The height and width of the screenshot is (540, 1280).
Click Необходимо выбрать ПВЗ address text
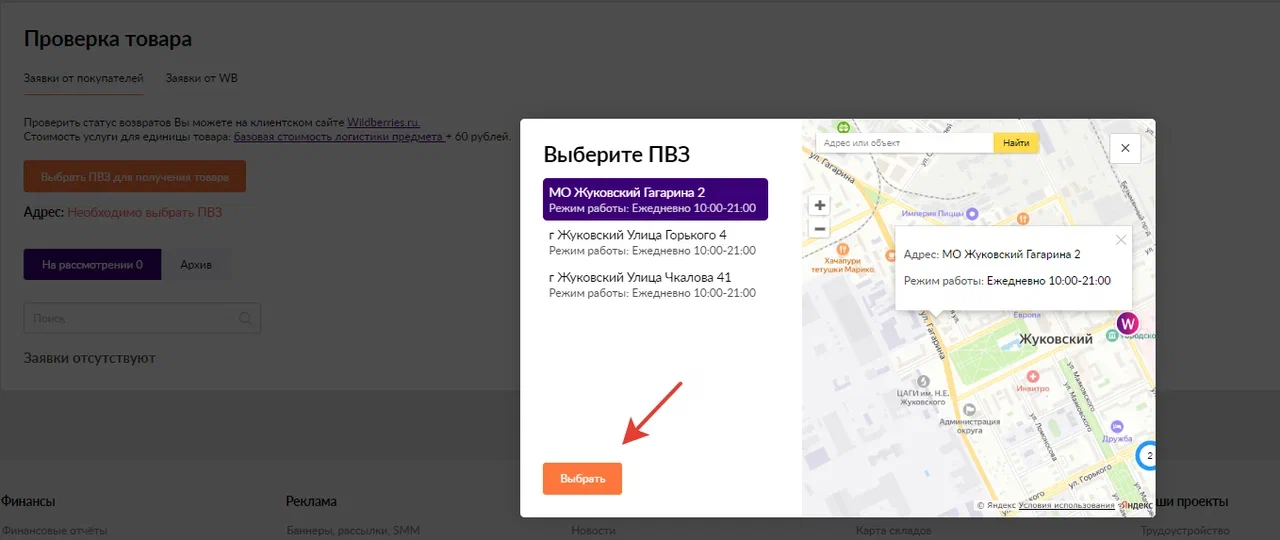(145, 212)
